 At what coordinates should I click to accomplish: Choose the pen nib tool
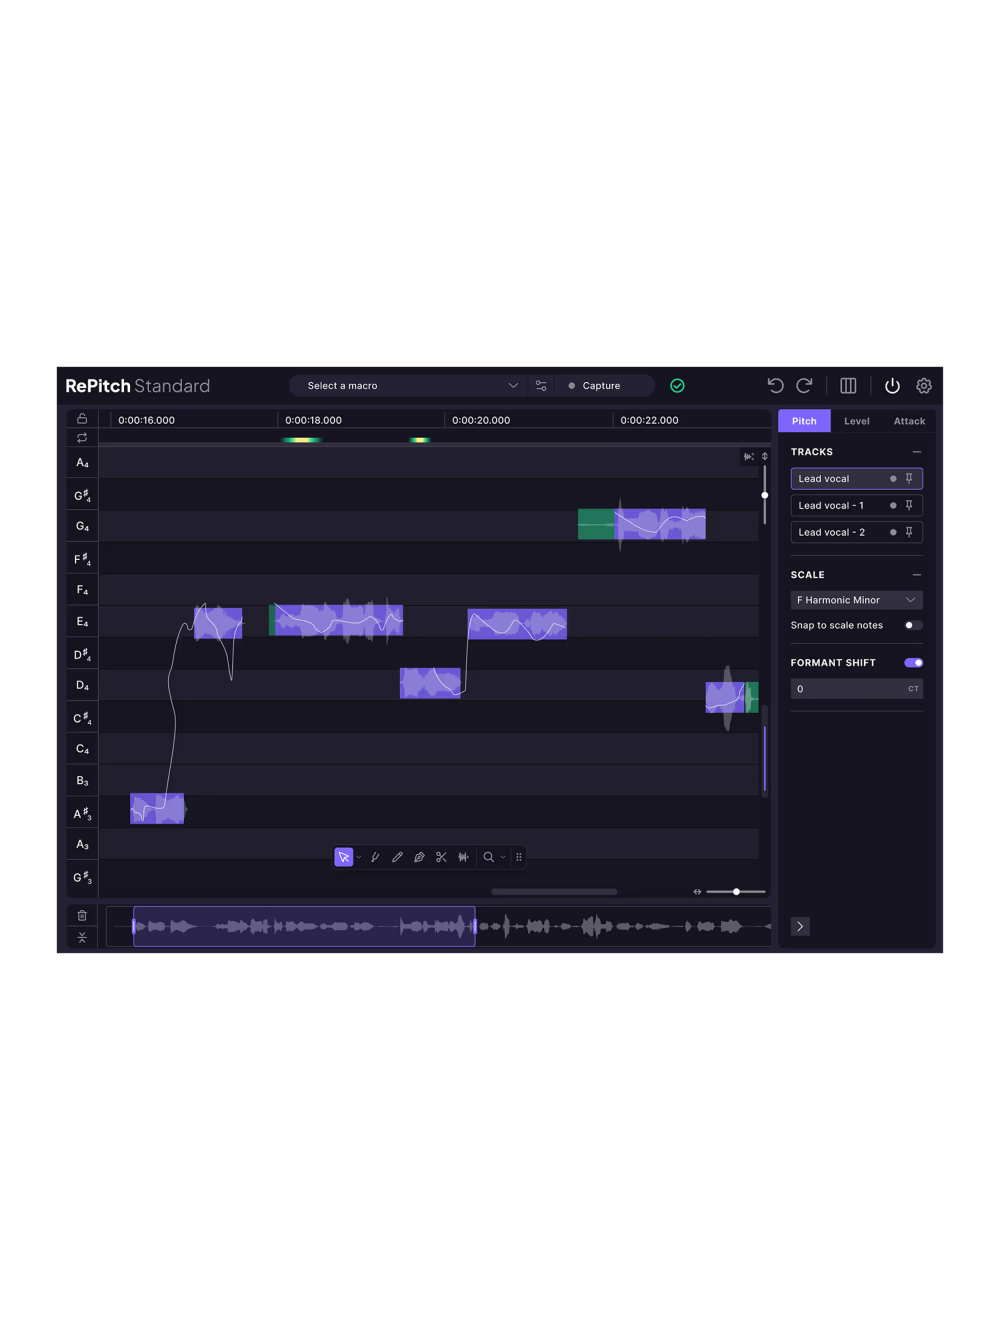click(x=419, y=857)
